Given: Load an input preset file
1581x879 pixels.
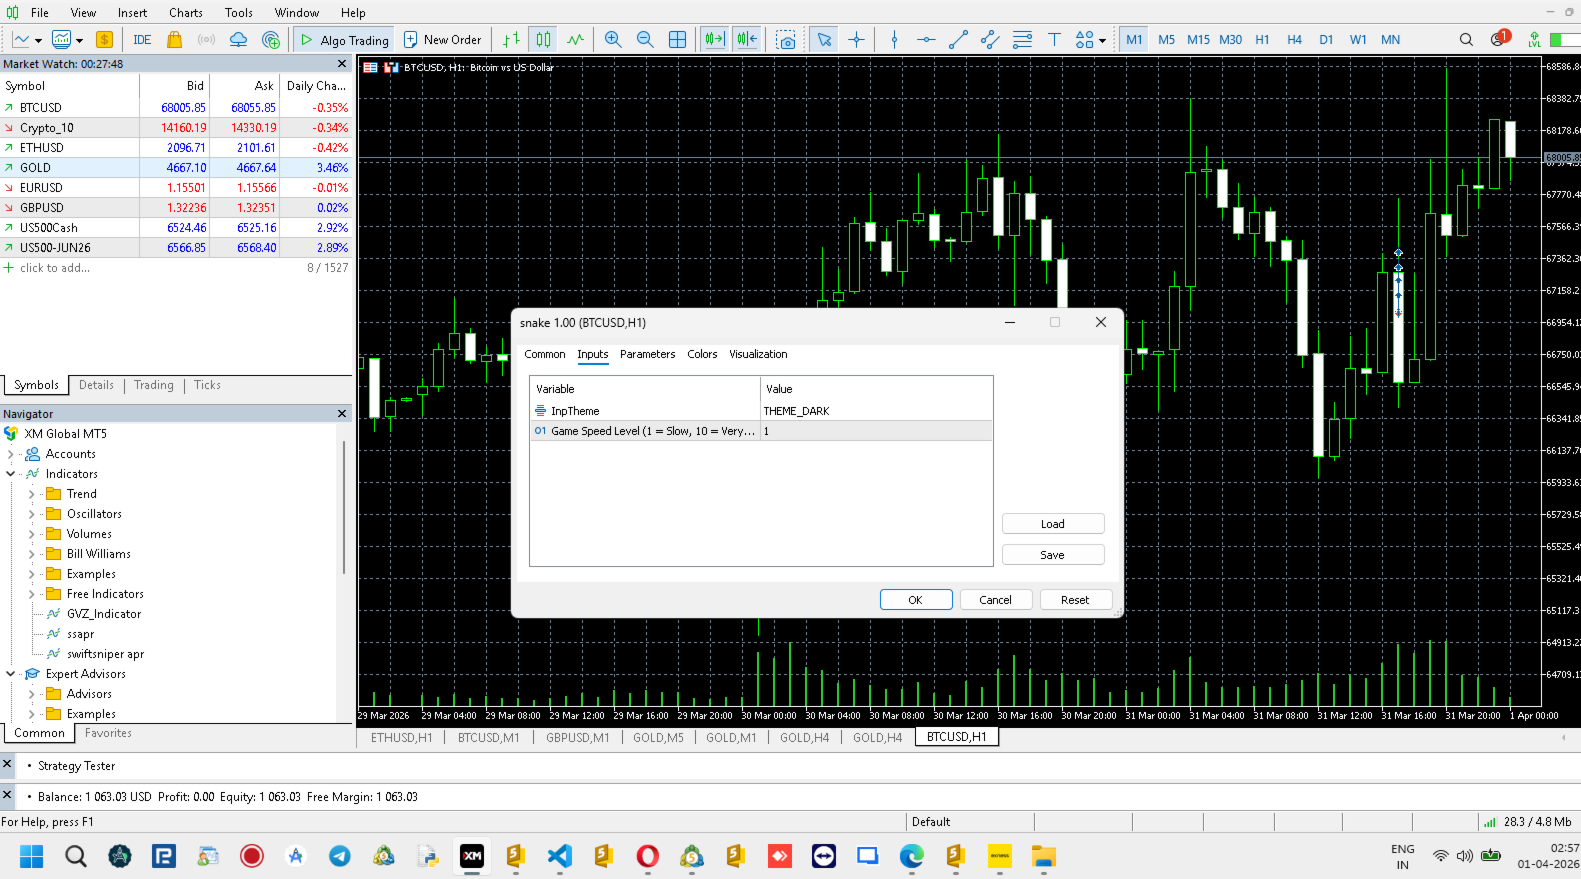Looking at the screenshot, I should [x=1053, y=524].
